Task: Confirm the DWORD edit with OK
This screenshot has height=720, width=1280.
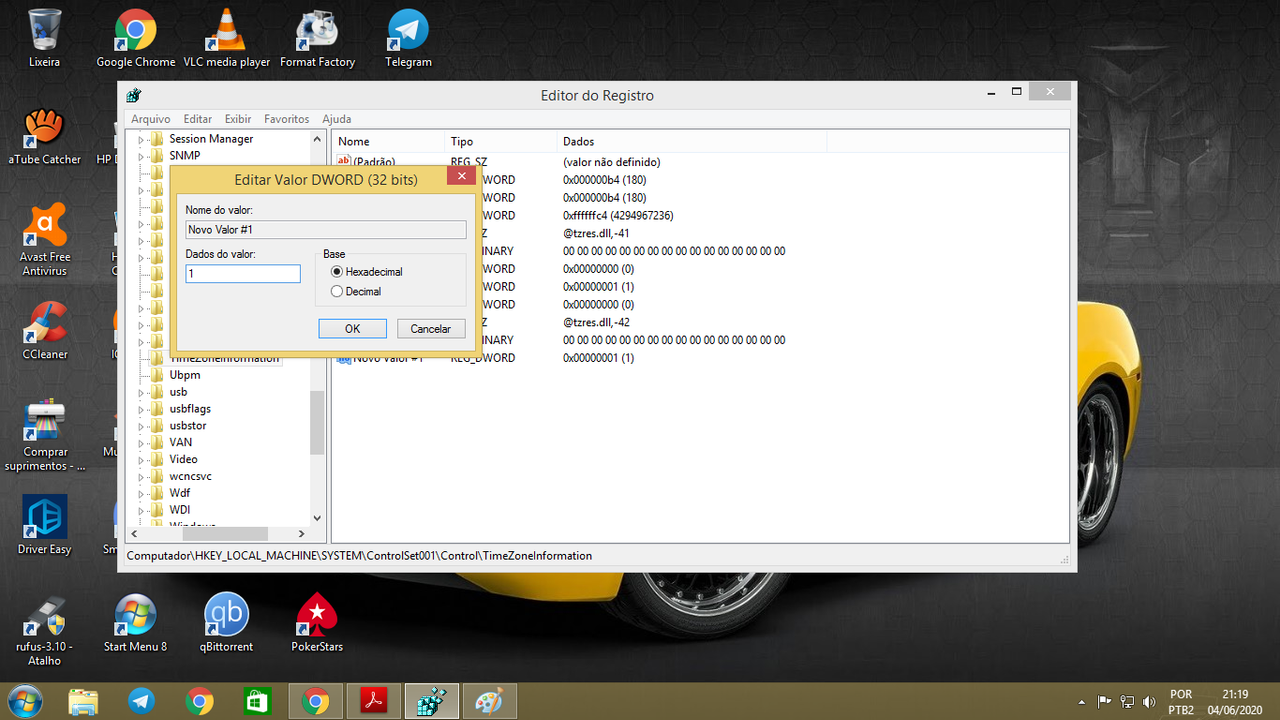Action: (x=353, y=329)
